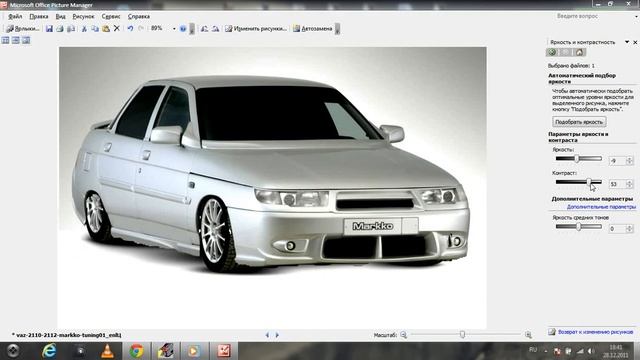The image size is (640, 360).
Task: Click the midtone value field showing 0
Action: pos(616,229)
